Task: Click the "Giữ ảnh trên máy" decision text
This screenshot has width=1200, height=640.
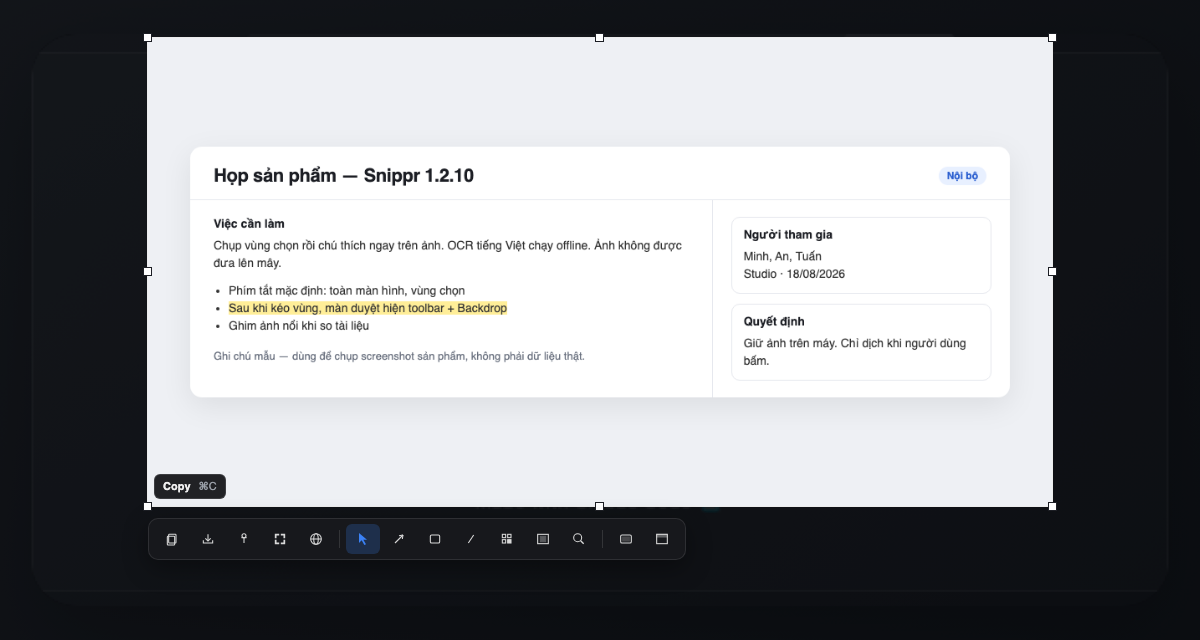Action: click(855, 352)
